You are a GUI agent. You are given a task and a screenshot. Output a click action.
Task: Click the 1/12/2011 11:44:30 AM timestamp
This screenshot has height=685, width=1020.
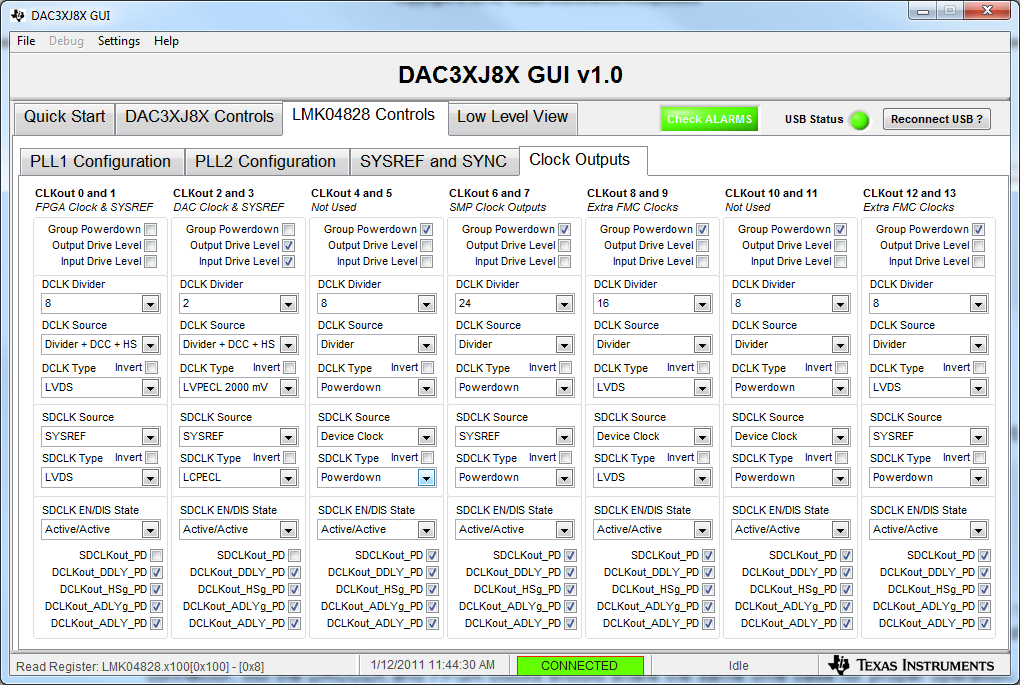pyautogui.click(x=433, y=665)
